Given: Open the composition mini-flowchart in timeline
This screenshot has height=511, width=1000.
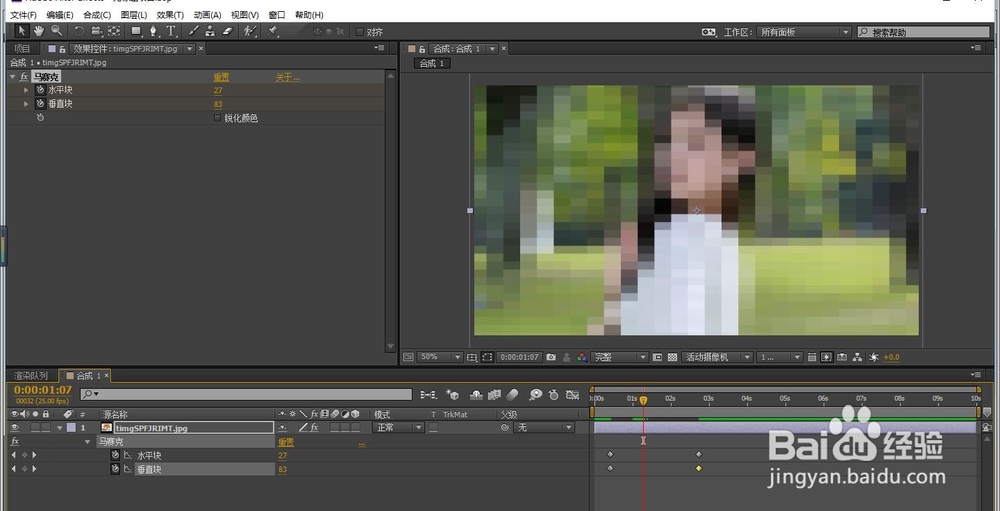Looking at the screenshot, I should (x=428, y=396).
